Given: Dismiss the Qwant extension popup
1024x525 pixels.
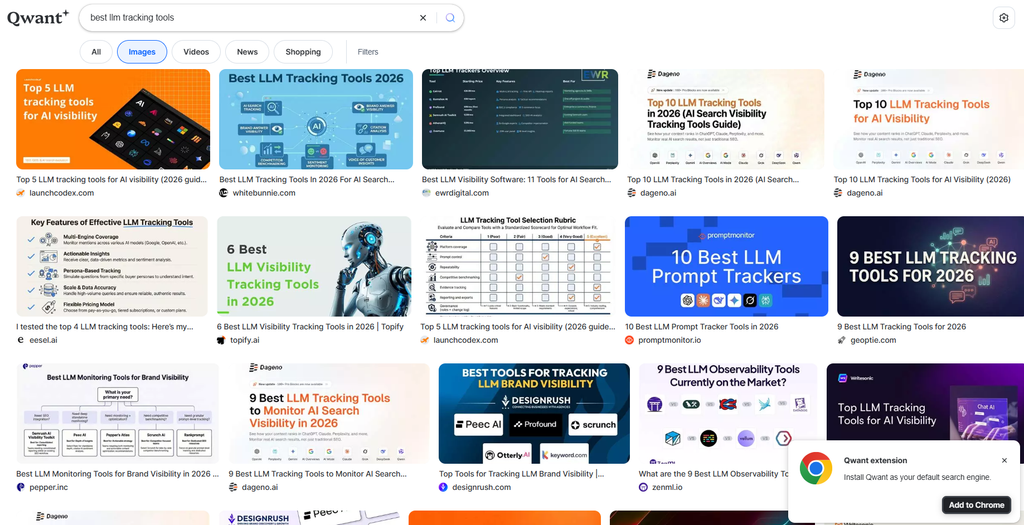Looking at the screenshot, I should coord(1004,460).
